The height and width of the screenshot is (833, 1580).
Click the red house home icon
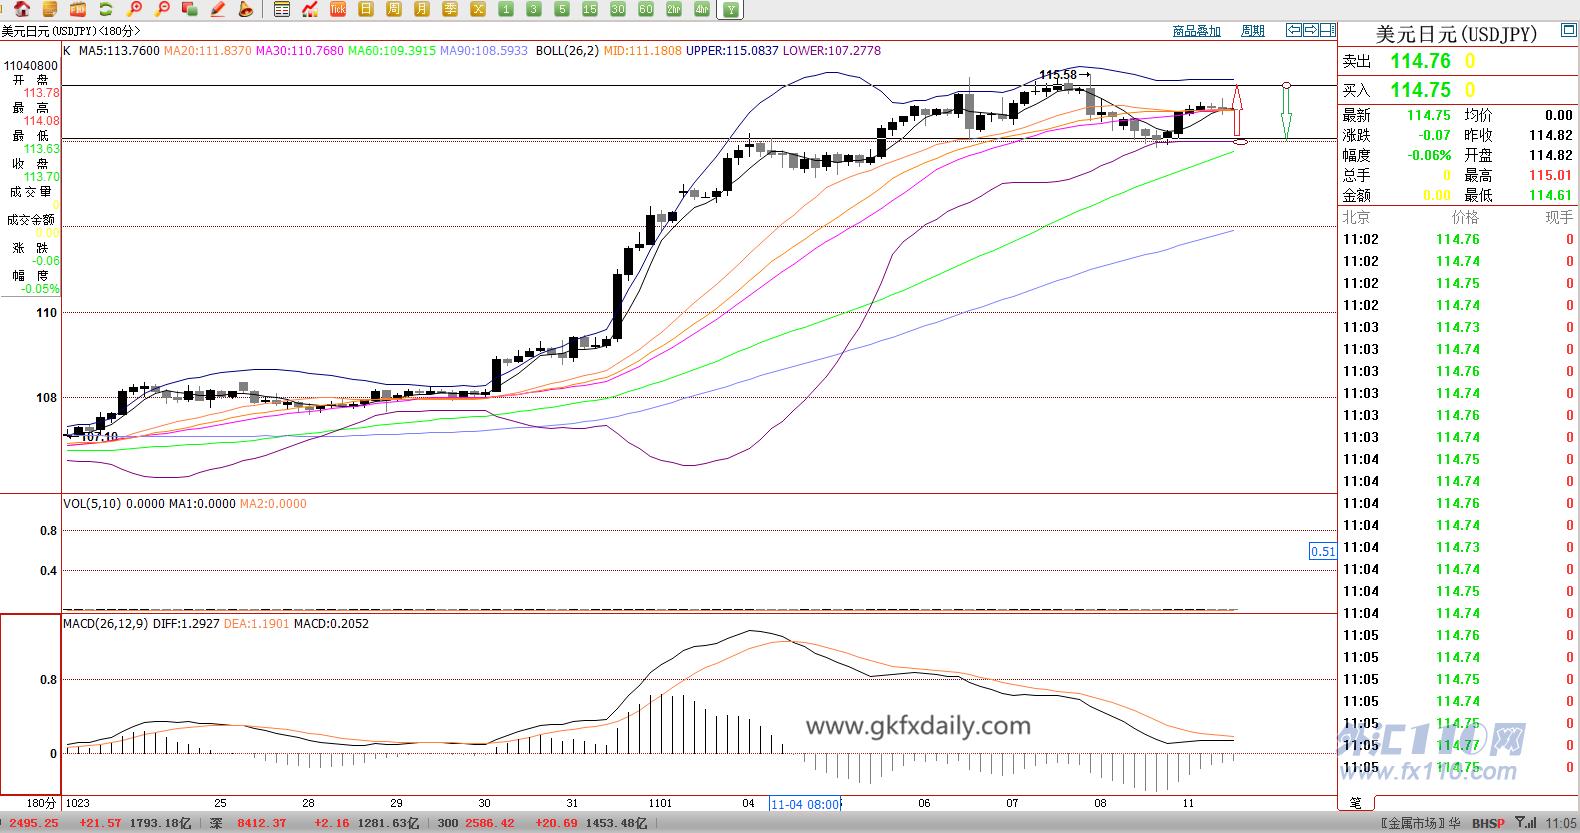[x=22, y=9]
